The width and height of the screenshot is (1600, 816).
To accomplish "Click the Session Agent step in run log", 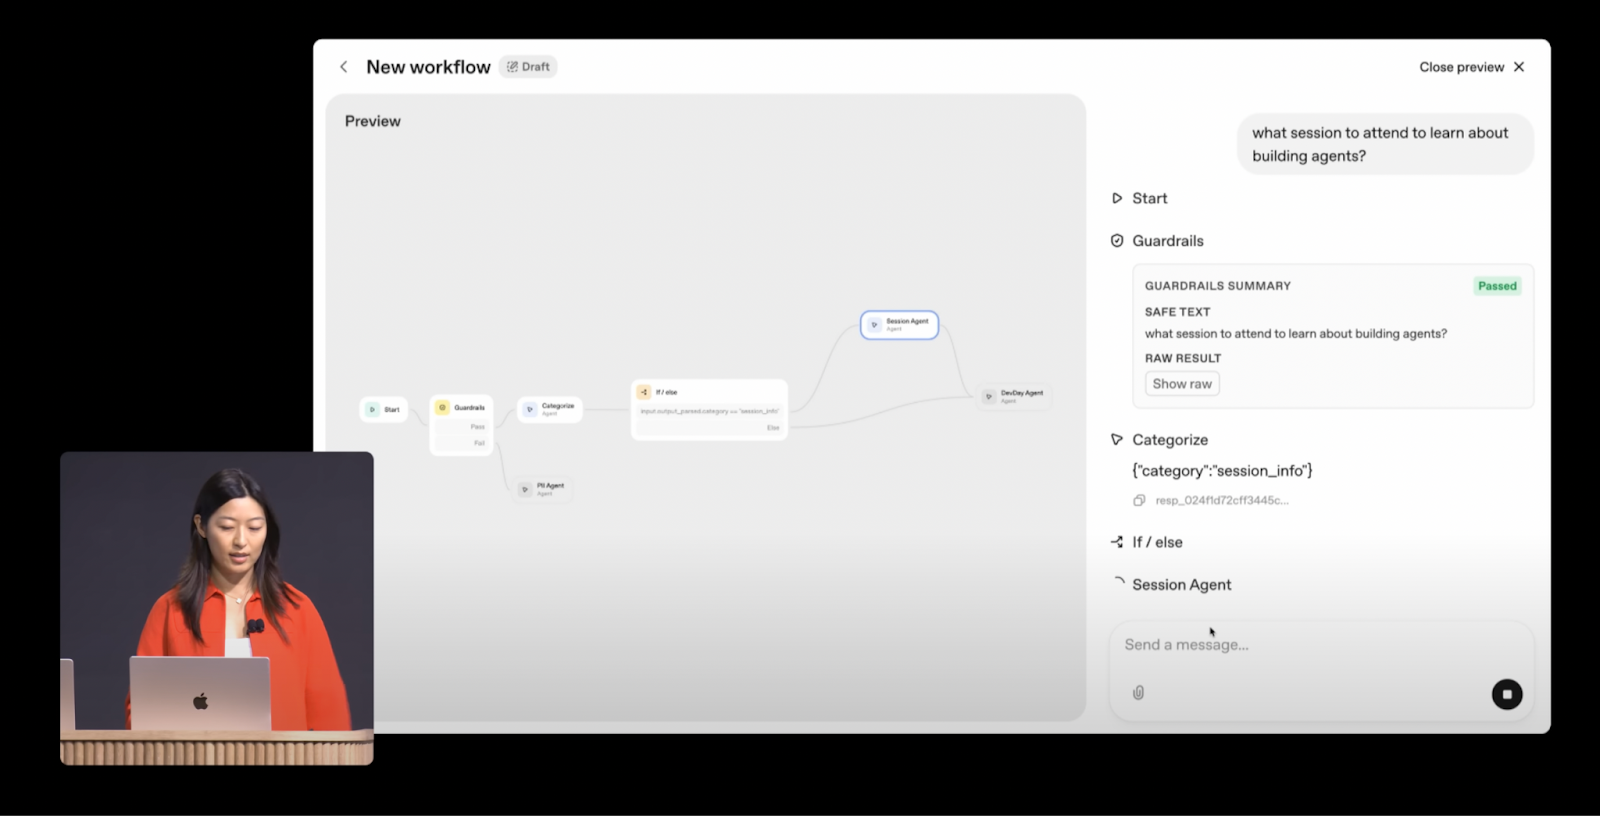I will [1181, 585].
